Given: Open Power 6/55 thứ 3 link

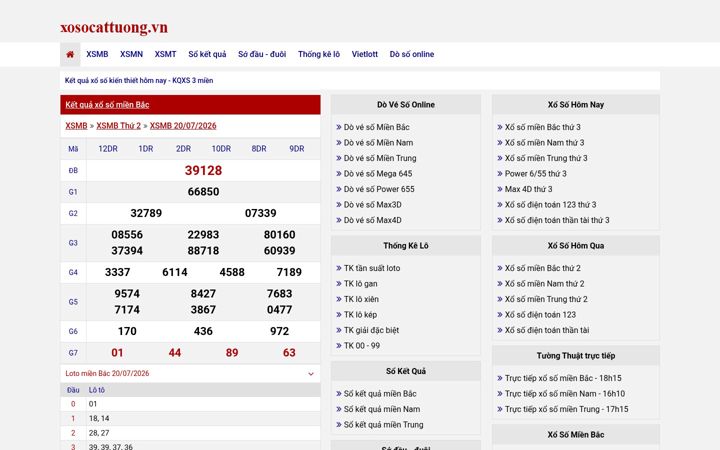Looking at the screenshot, I should [x=536, y=174].
